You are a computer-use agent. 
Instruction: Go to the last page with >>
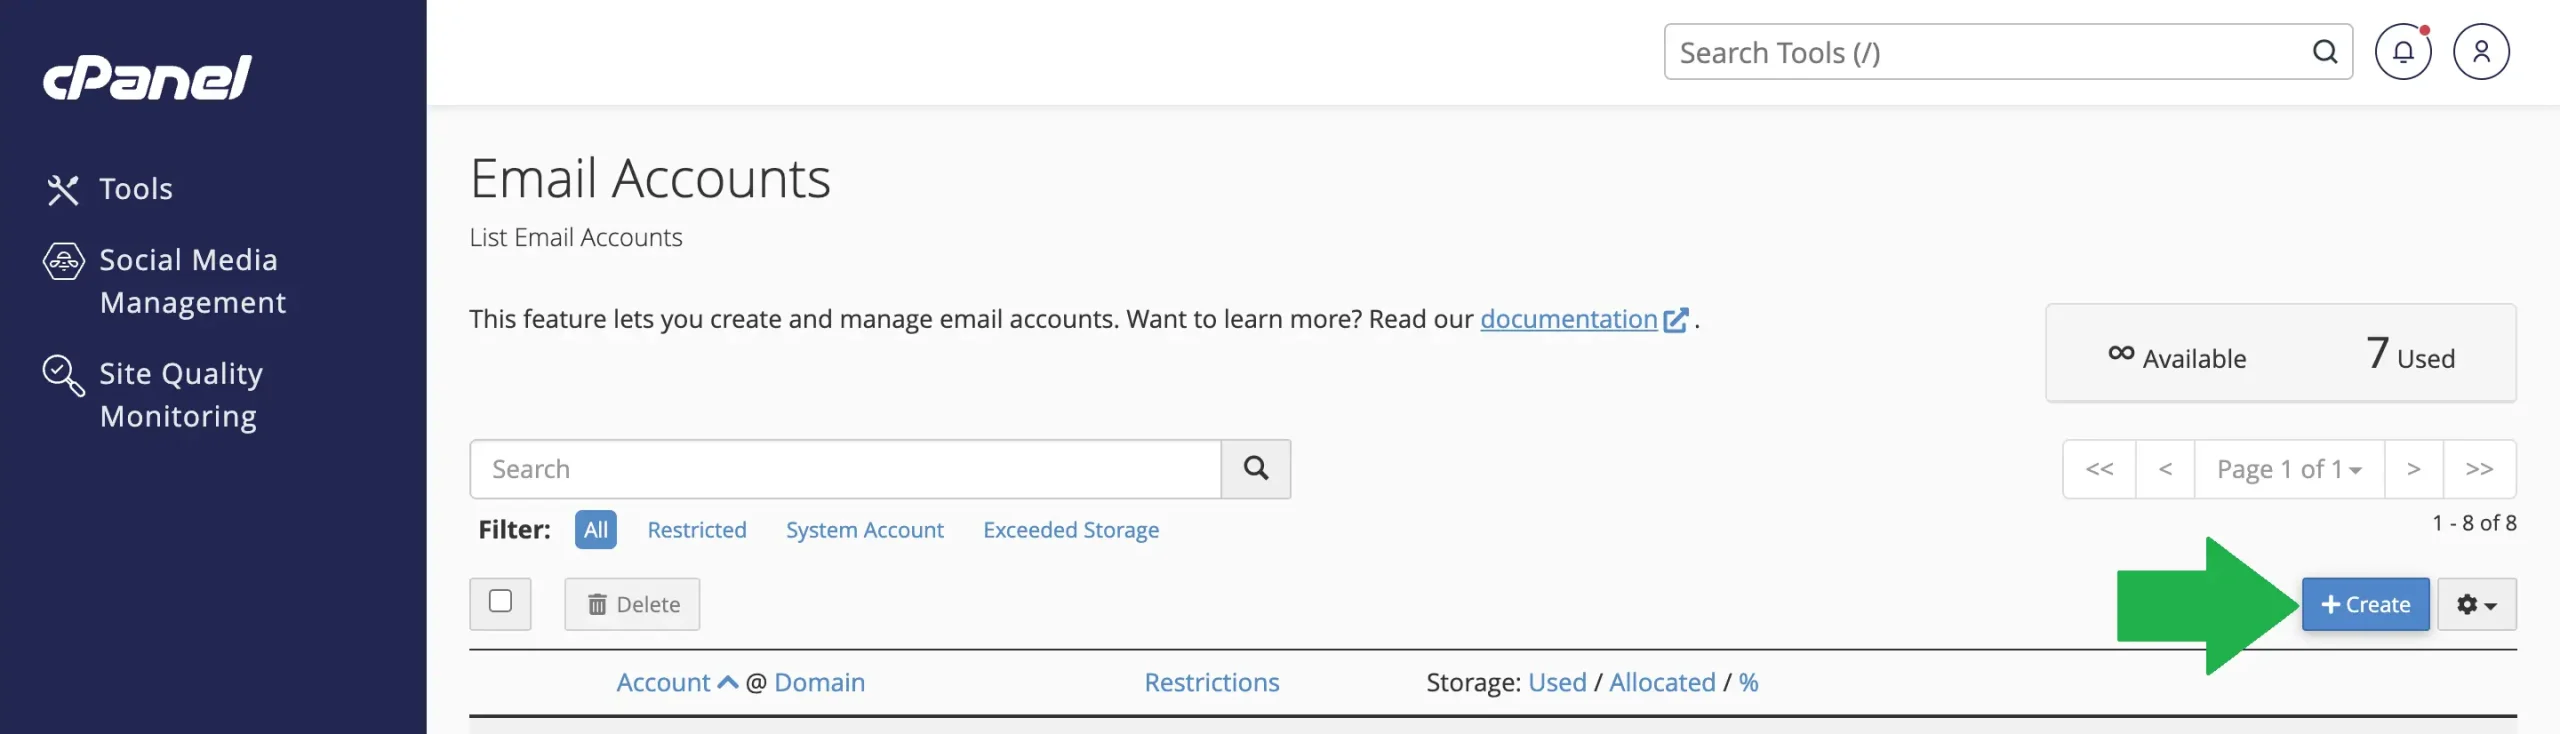(x=2479, y=469)
